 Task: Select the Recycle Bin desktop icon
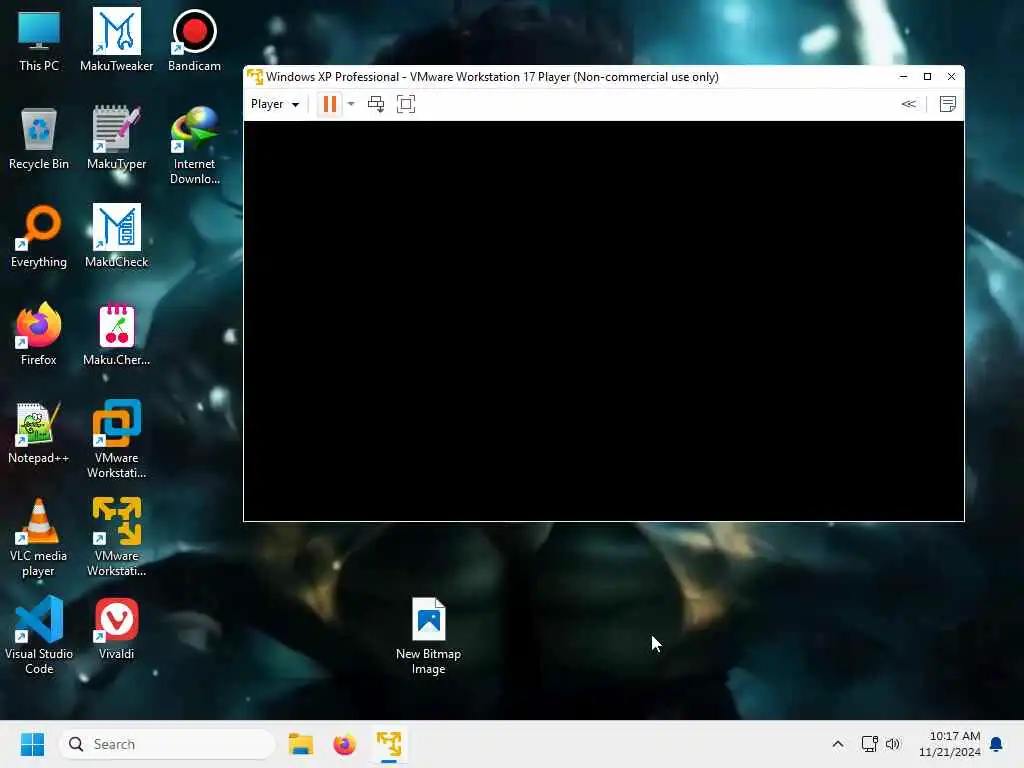[x=39, y=138]
